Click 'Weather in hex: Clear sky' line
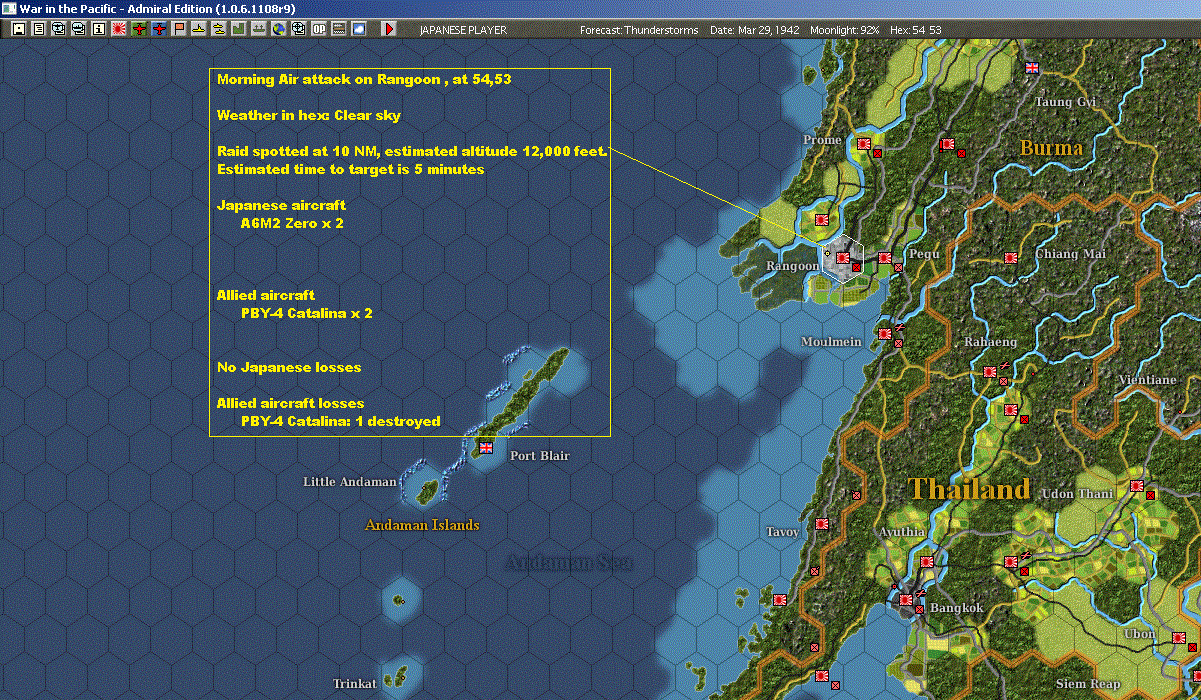The height and width of the screenshot is (700, 1201). tap(309, 115)
